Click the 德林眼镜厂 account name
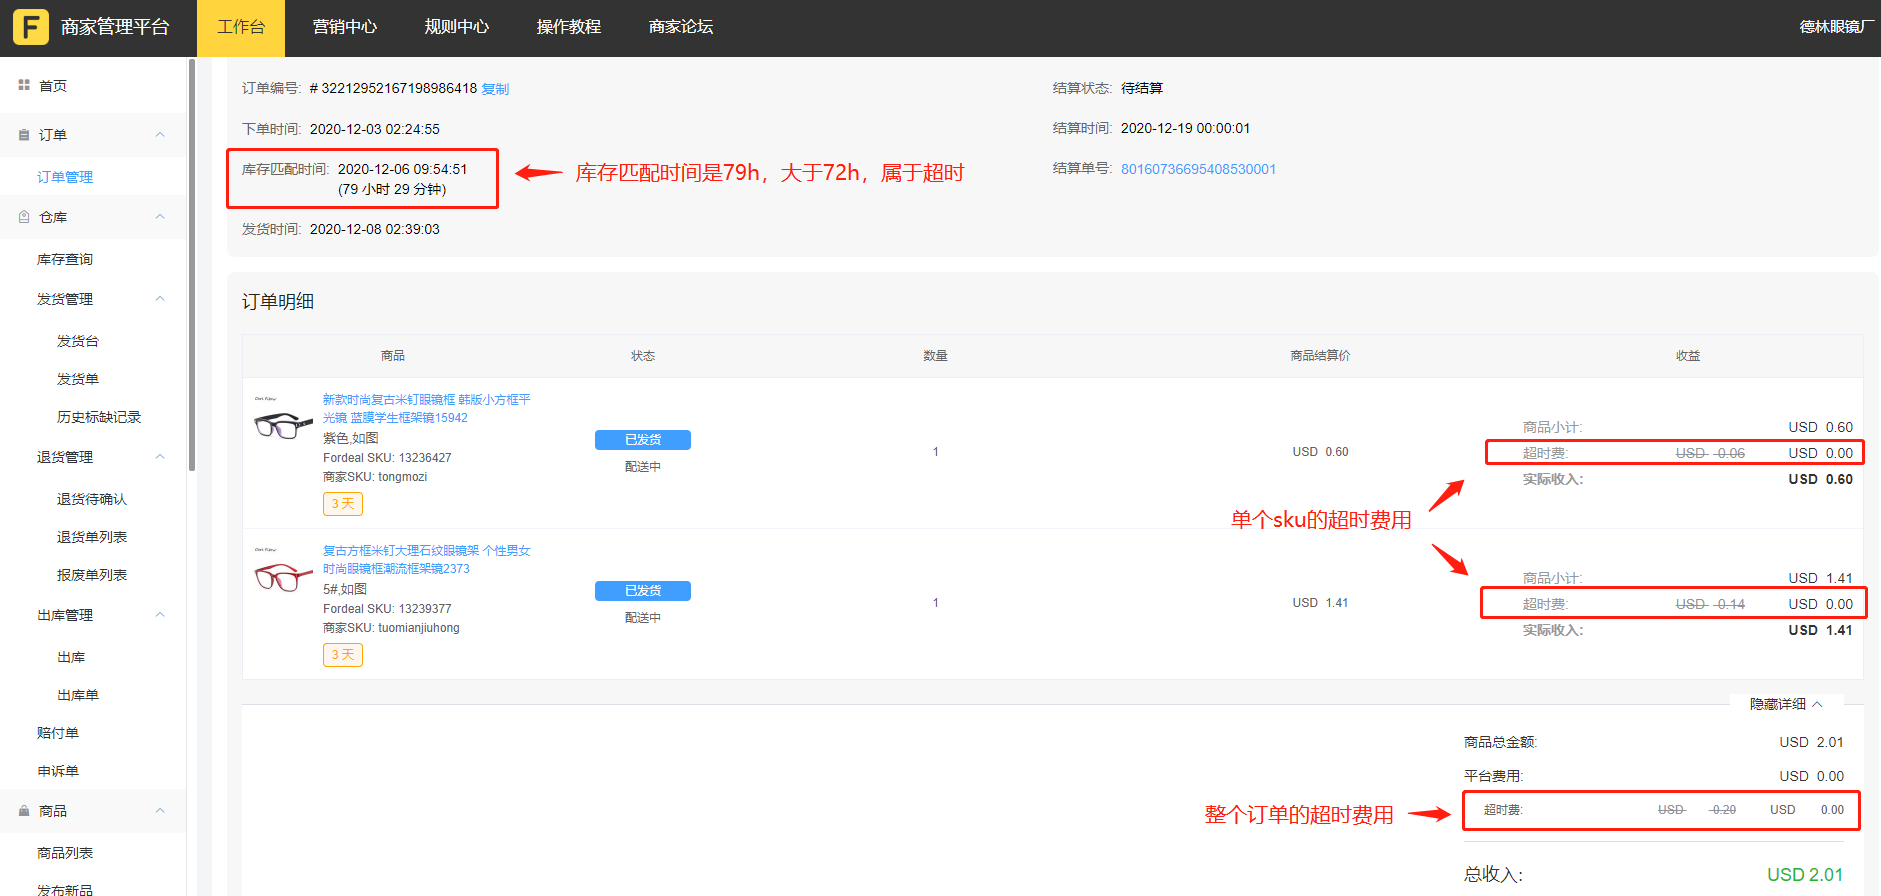Image resolution: width=1881 pixels, height=896 pixels. pos(1835,27)
